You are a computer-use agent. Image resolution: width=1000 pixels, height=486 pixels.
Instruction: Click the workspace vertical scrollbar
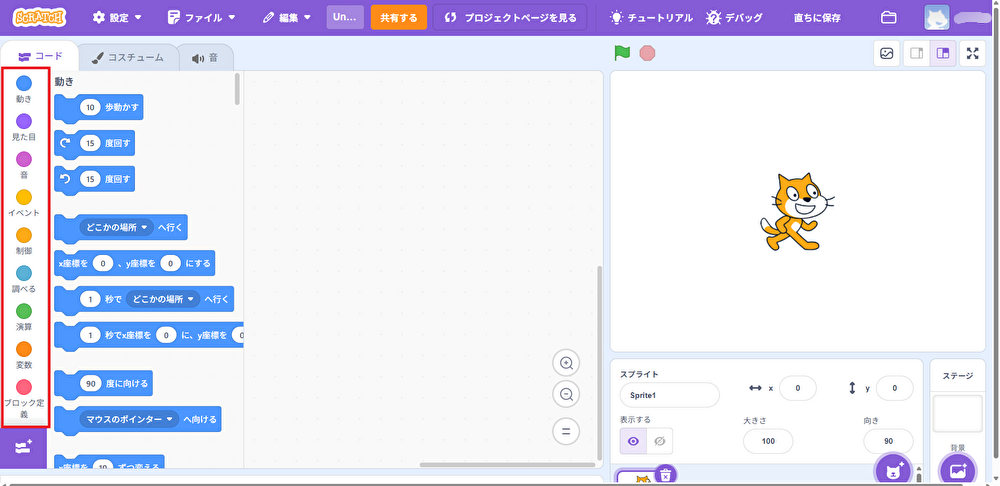point(598,362)
